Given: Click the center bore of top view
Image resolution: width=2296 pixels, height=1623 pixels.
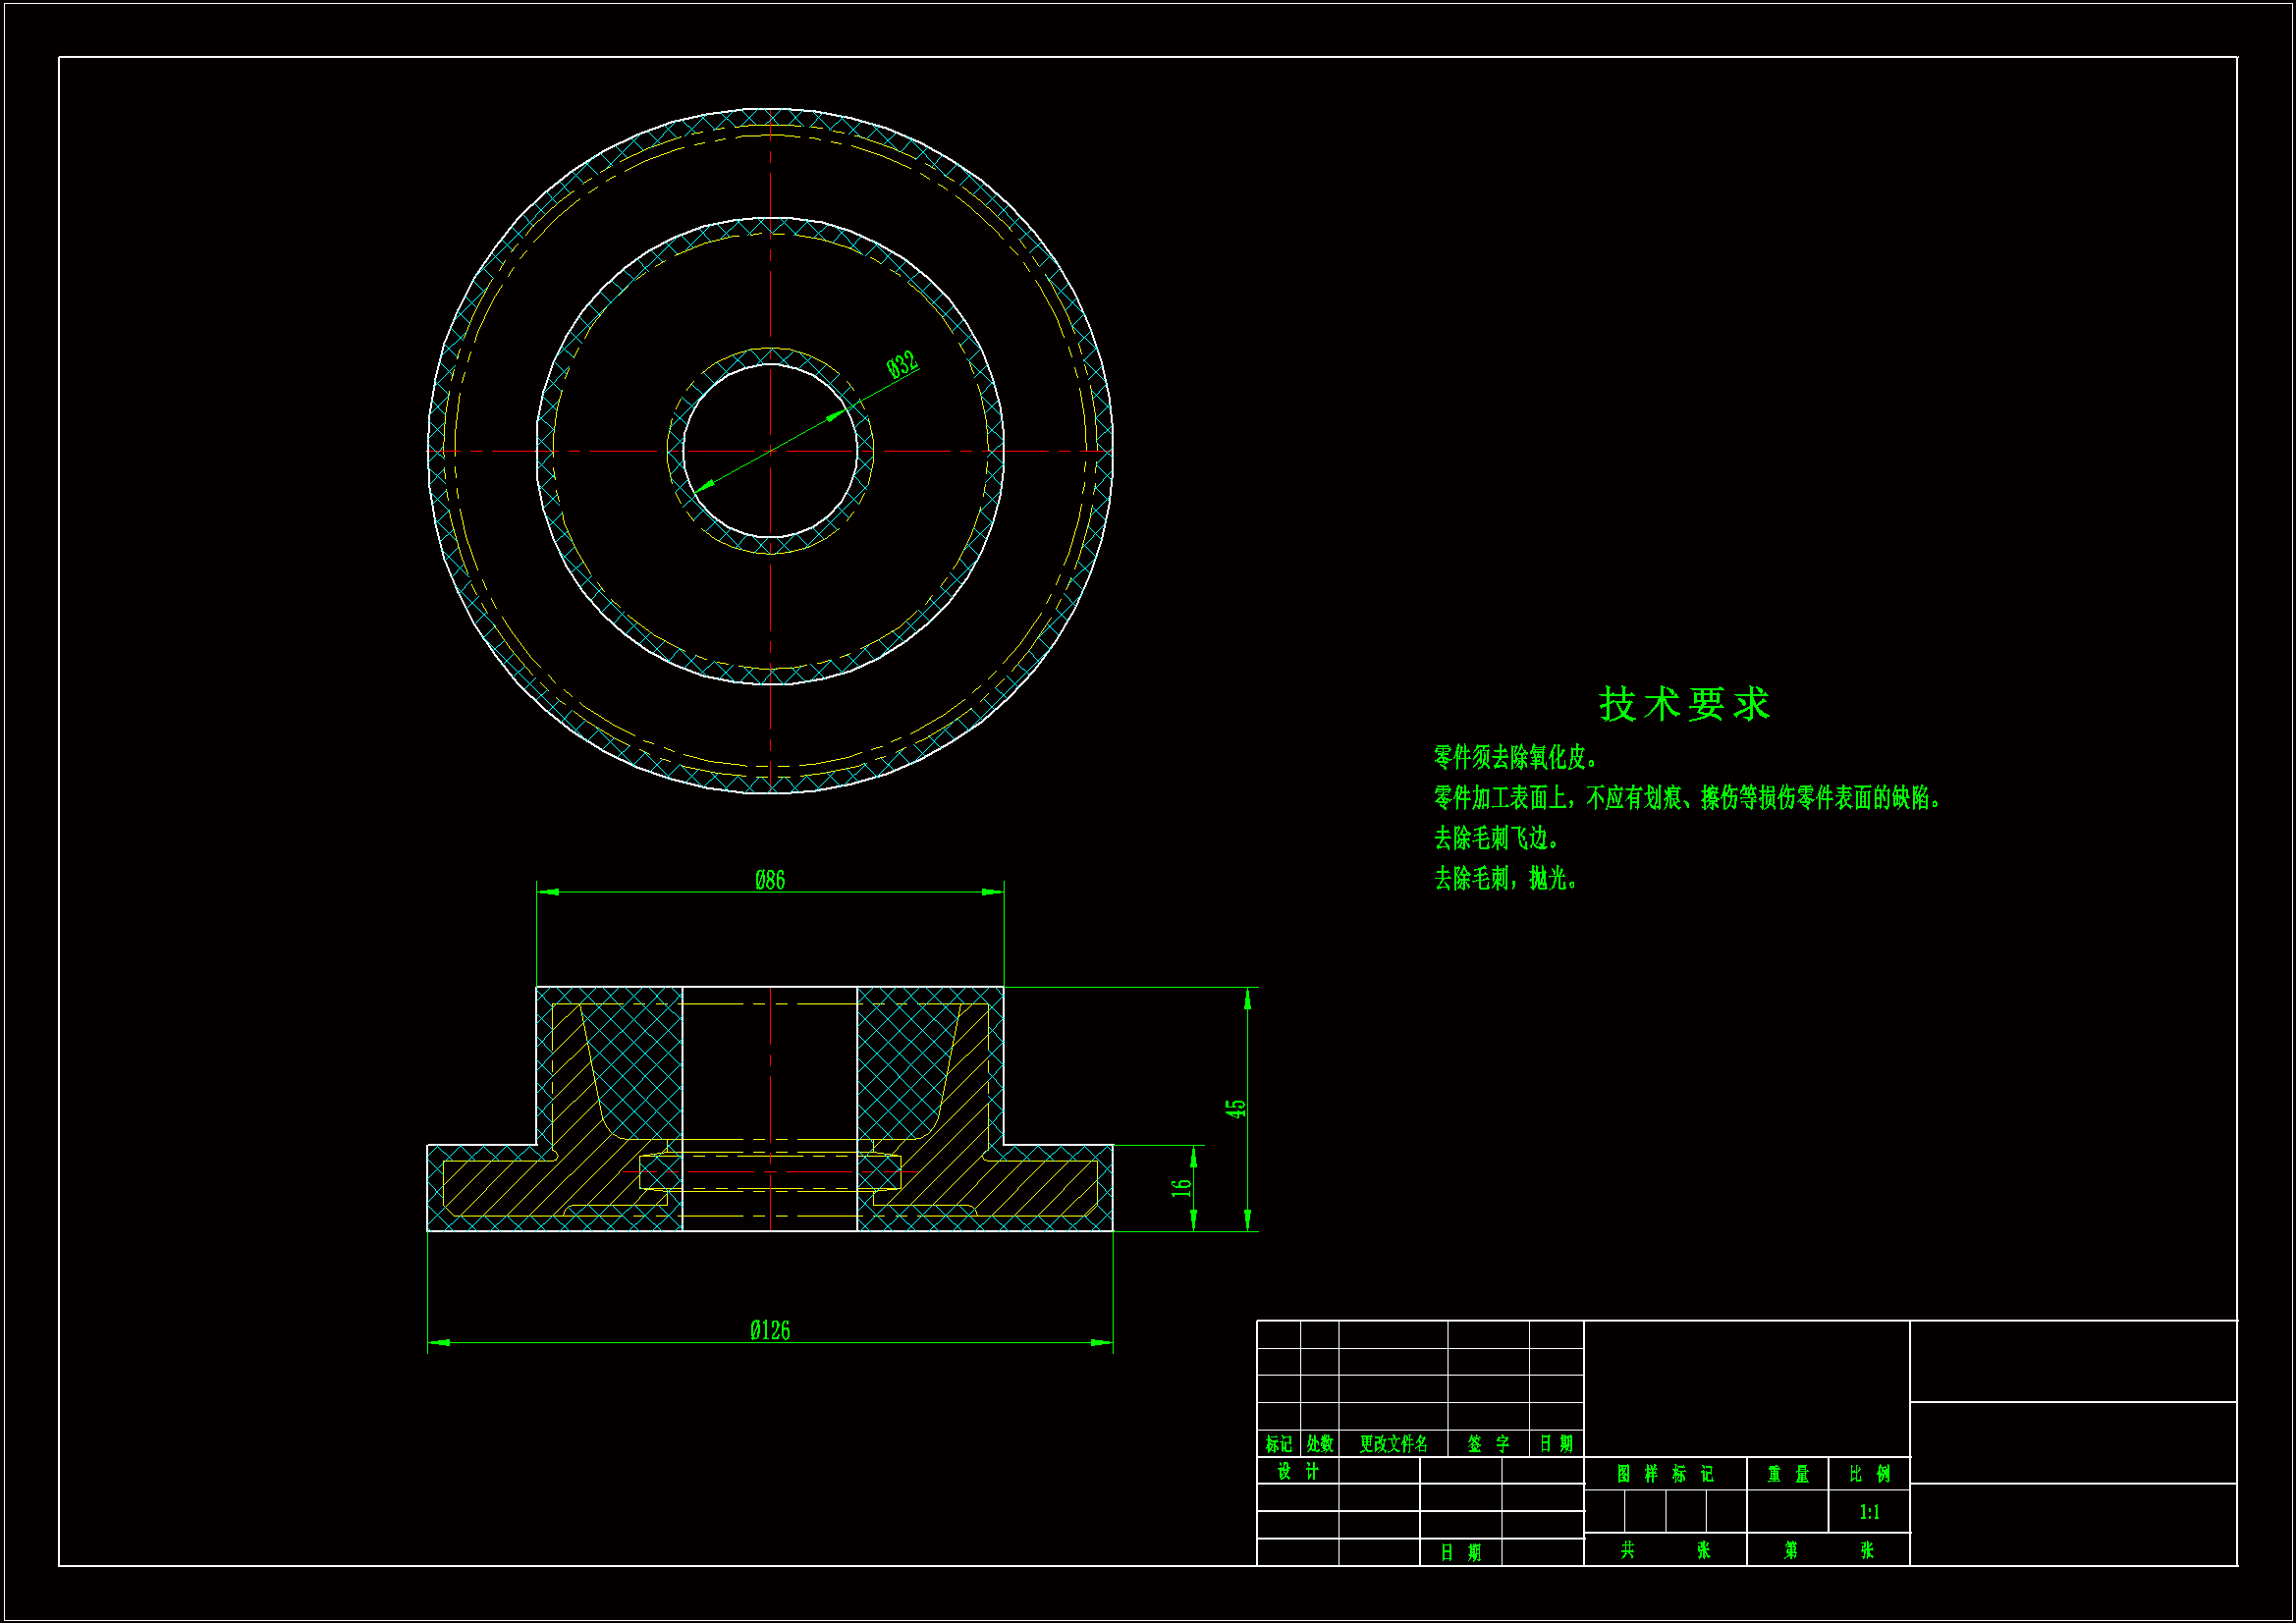Looking at the screenshot, I should [x=770, y=451].
